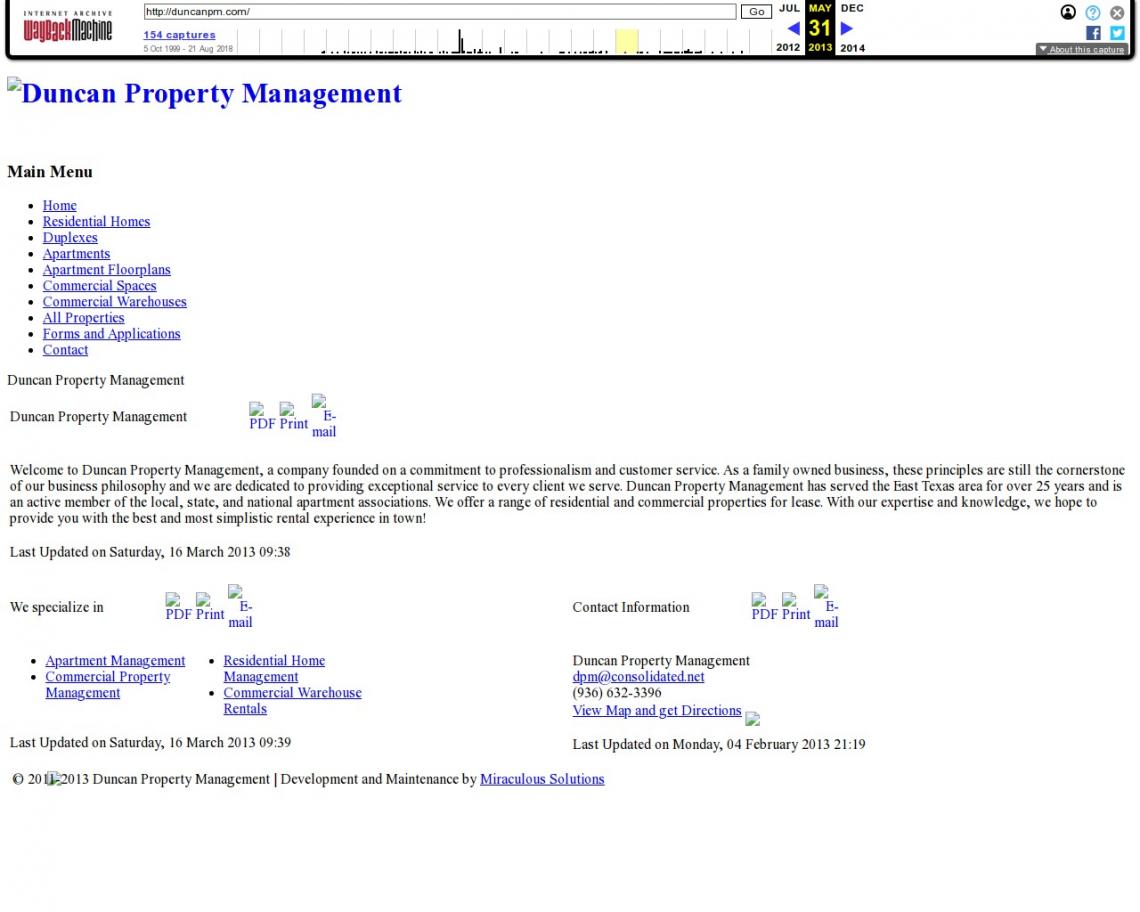Click dpm@consolidated.net email link
1140x912 pixels.
pyautogui.click(x=638, y=677)
